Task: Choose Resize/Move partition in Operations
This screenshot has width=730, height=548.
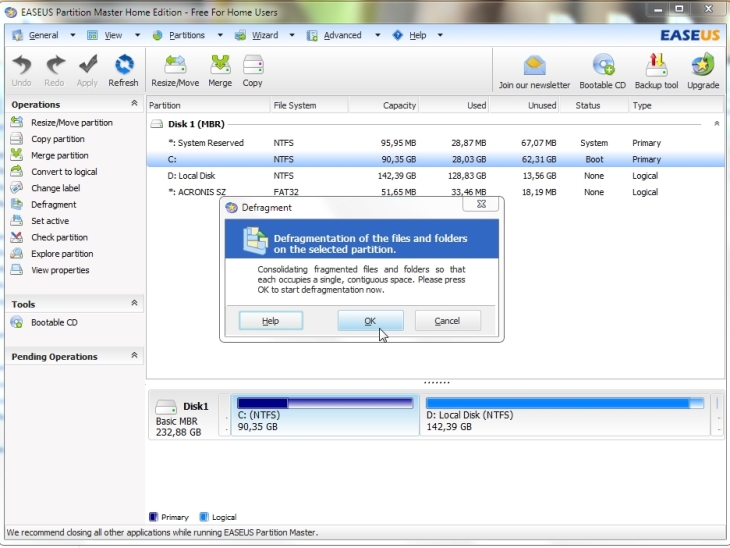Action: 62,122
